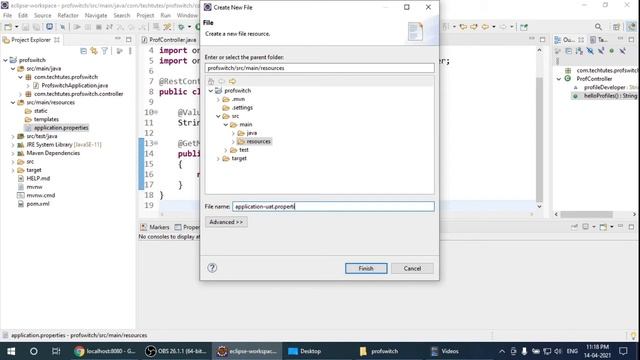Screen dimensions: 640x360
Task: Expand the target folder in the dialog tree
Action: click(218, 158)
